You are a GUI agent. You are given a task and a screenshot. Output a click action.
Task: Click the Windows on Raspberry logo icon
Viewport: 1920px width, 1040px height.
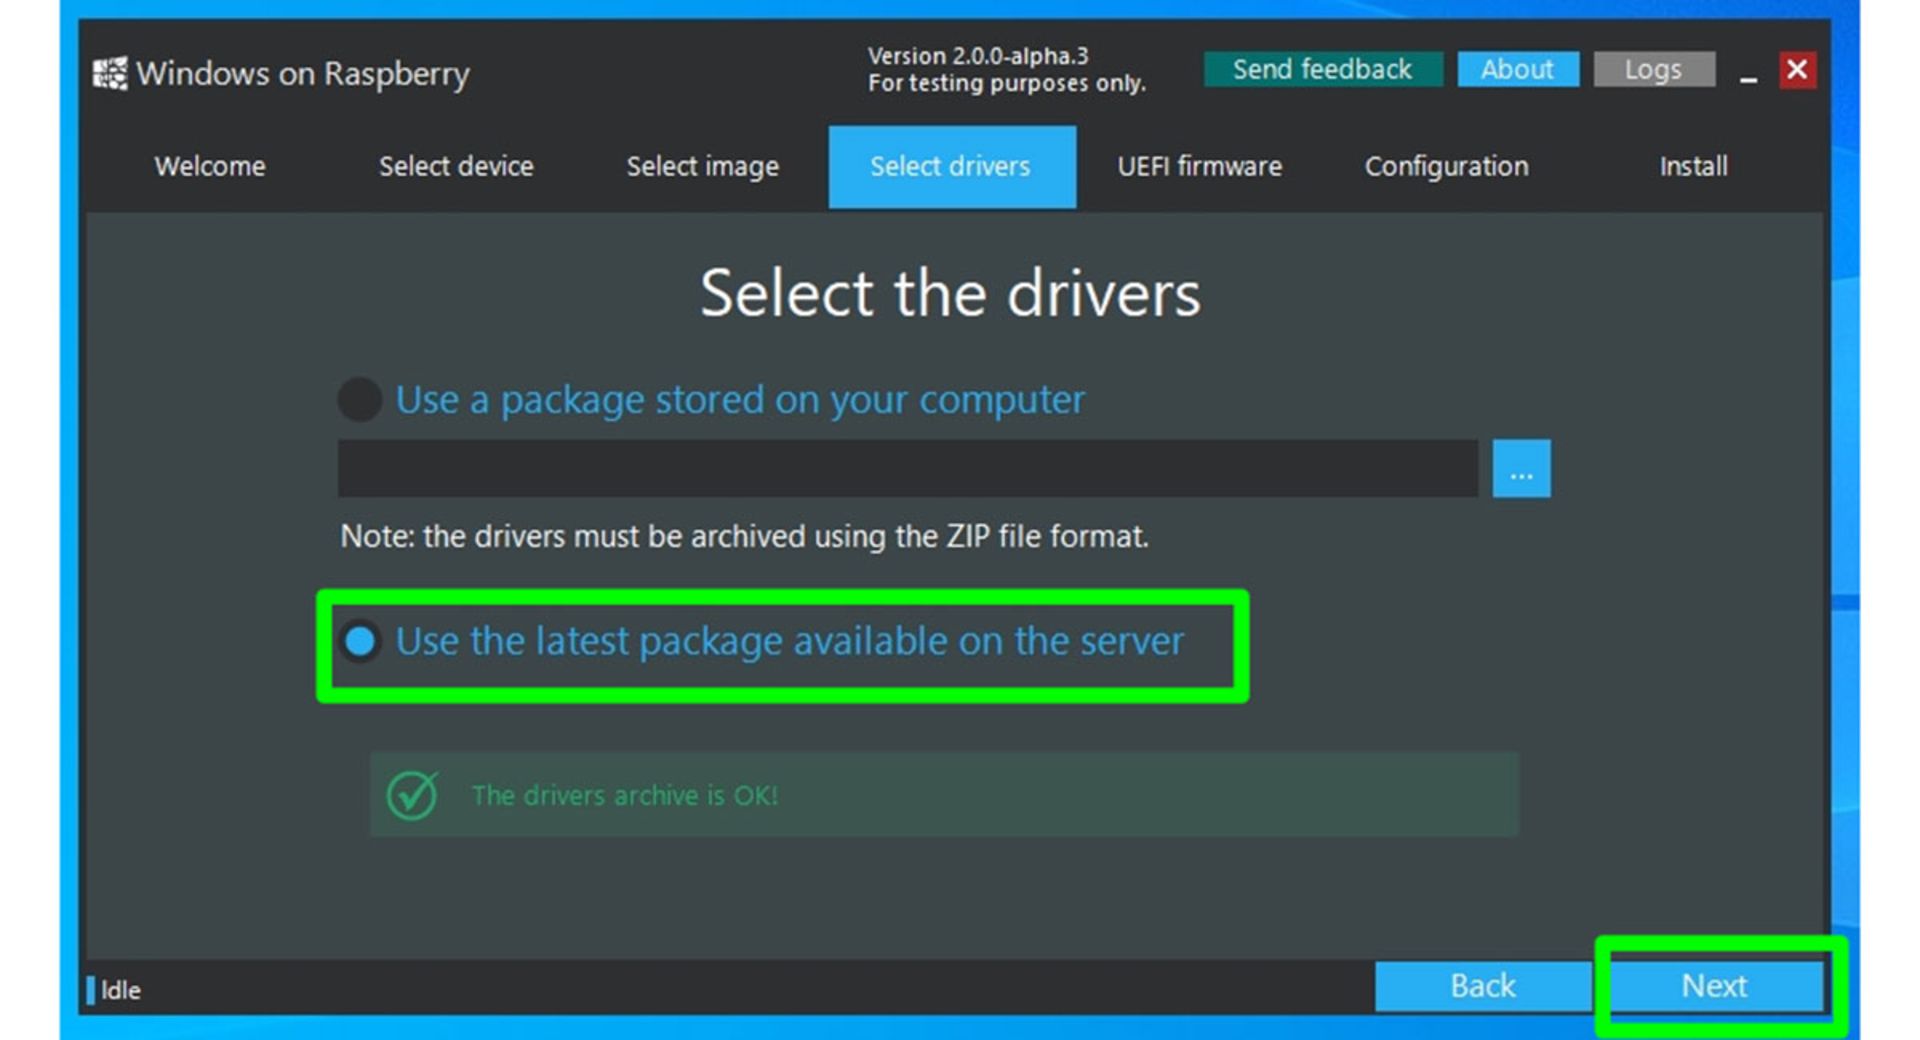pos(110,73)
